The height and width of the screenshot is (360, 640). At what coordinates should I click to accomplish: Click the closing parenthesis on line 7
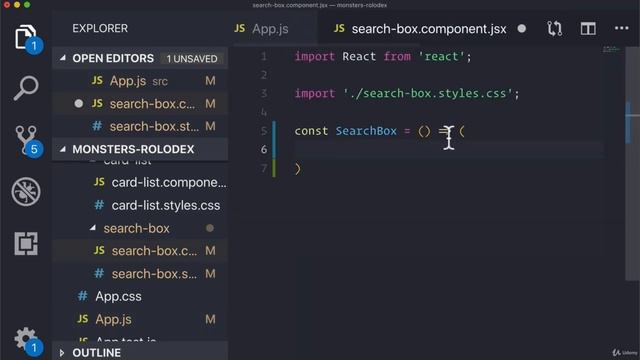click(x=298, y=168)
